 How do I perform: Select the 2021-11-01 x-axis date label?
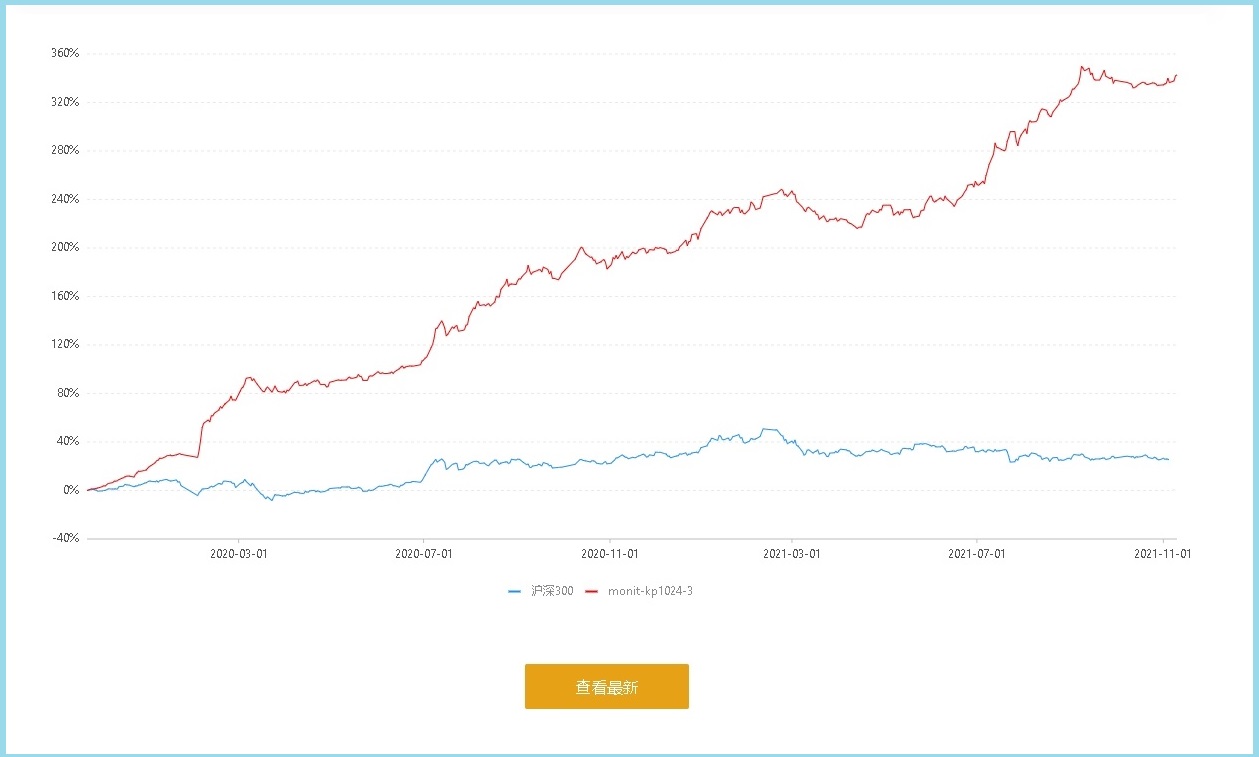(x=1162, y=552)
